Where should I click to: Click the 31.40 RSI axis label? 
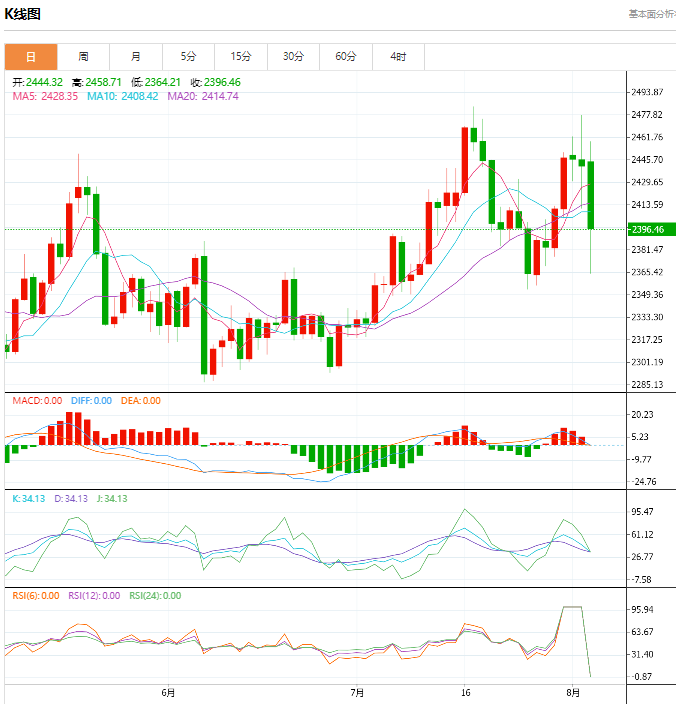[642, 654]
